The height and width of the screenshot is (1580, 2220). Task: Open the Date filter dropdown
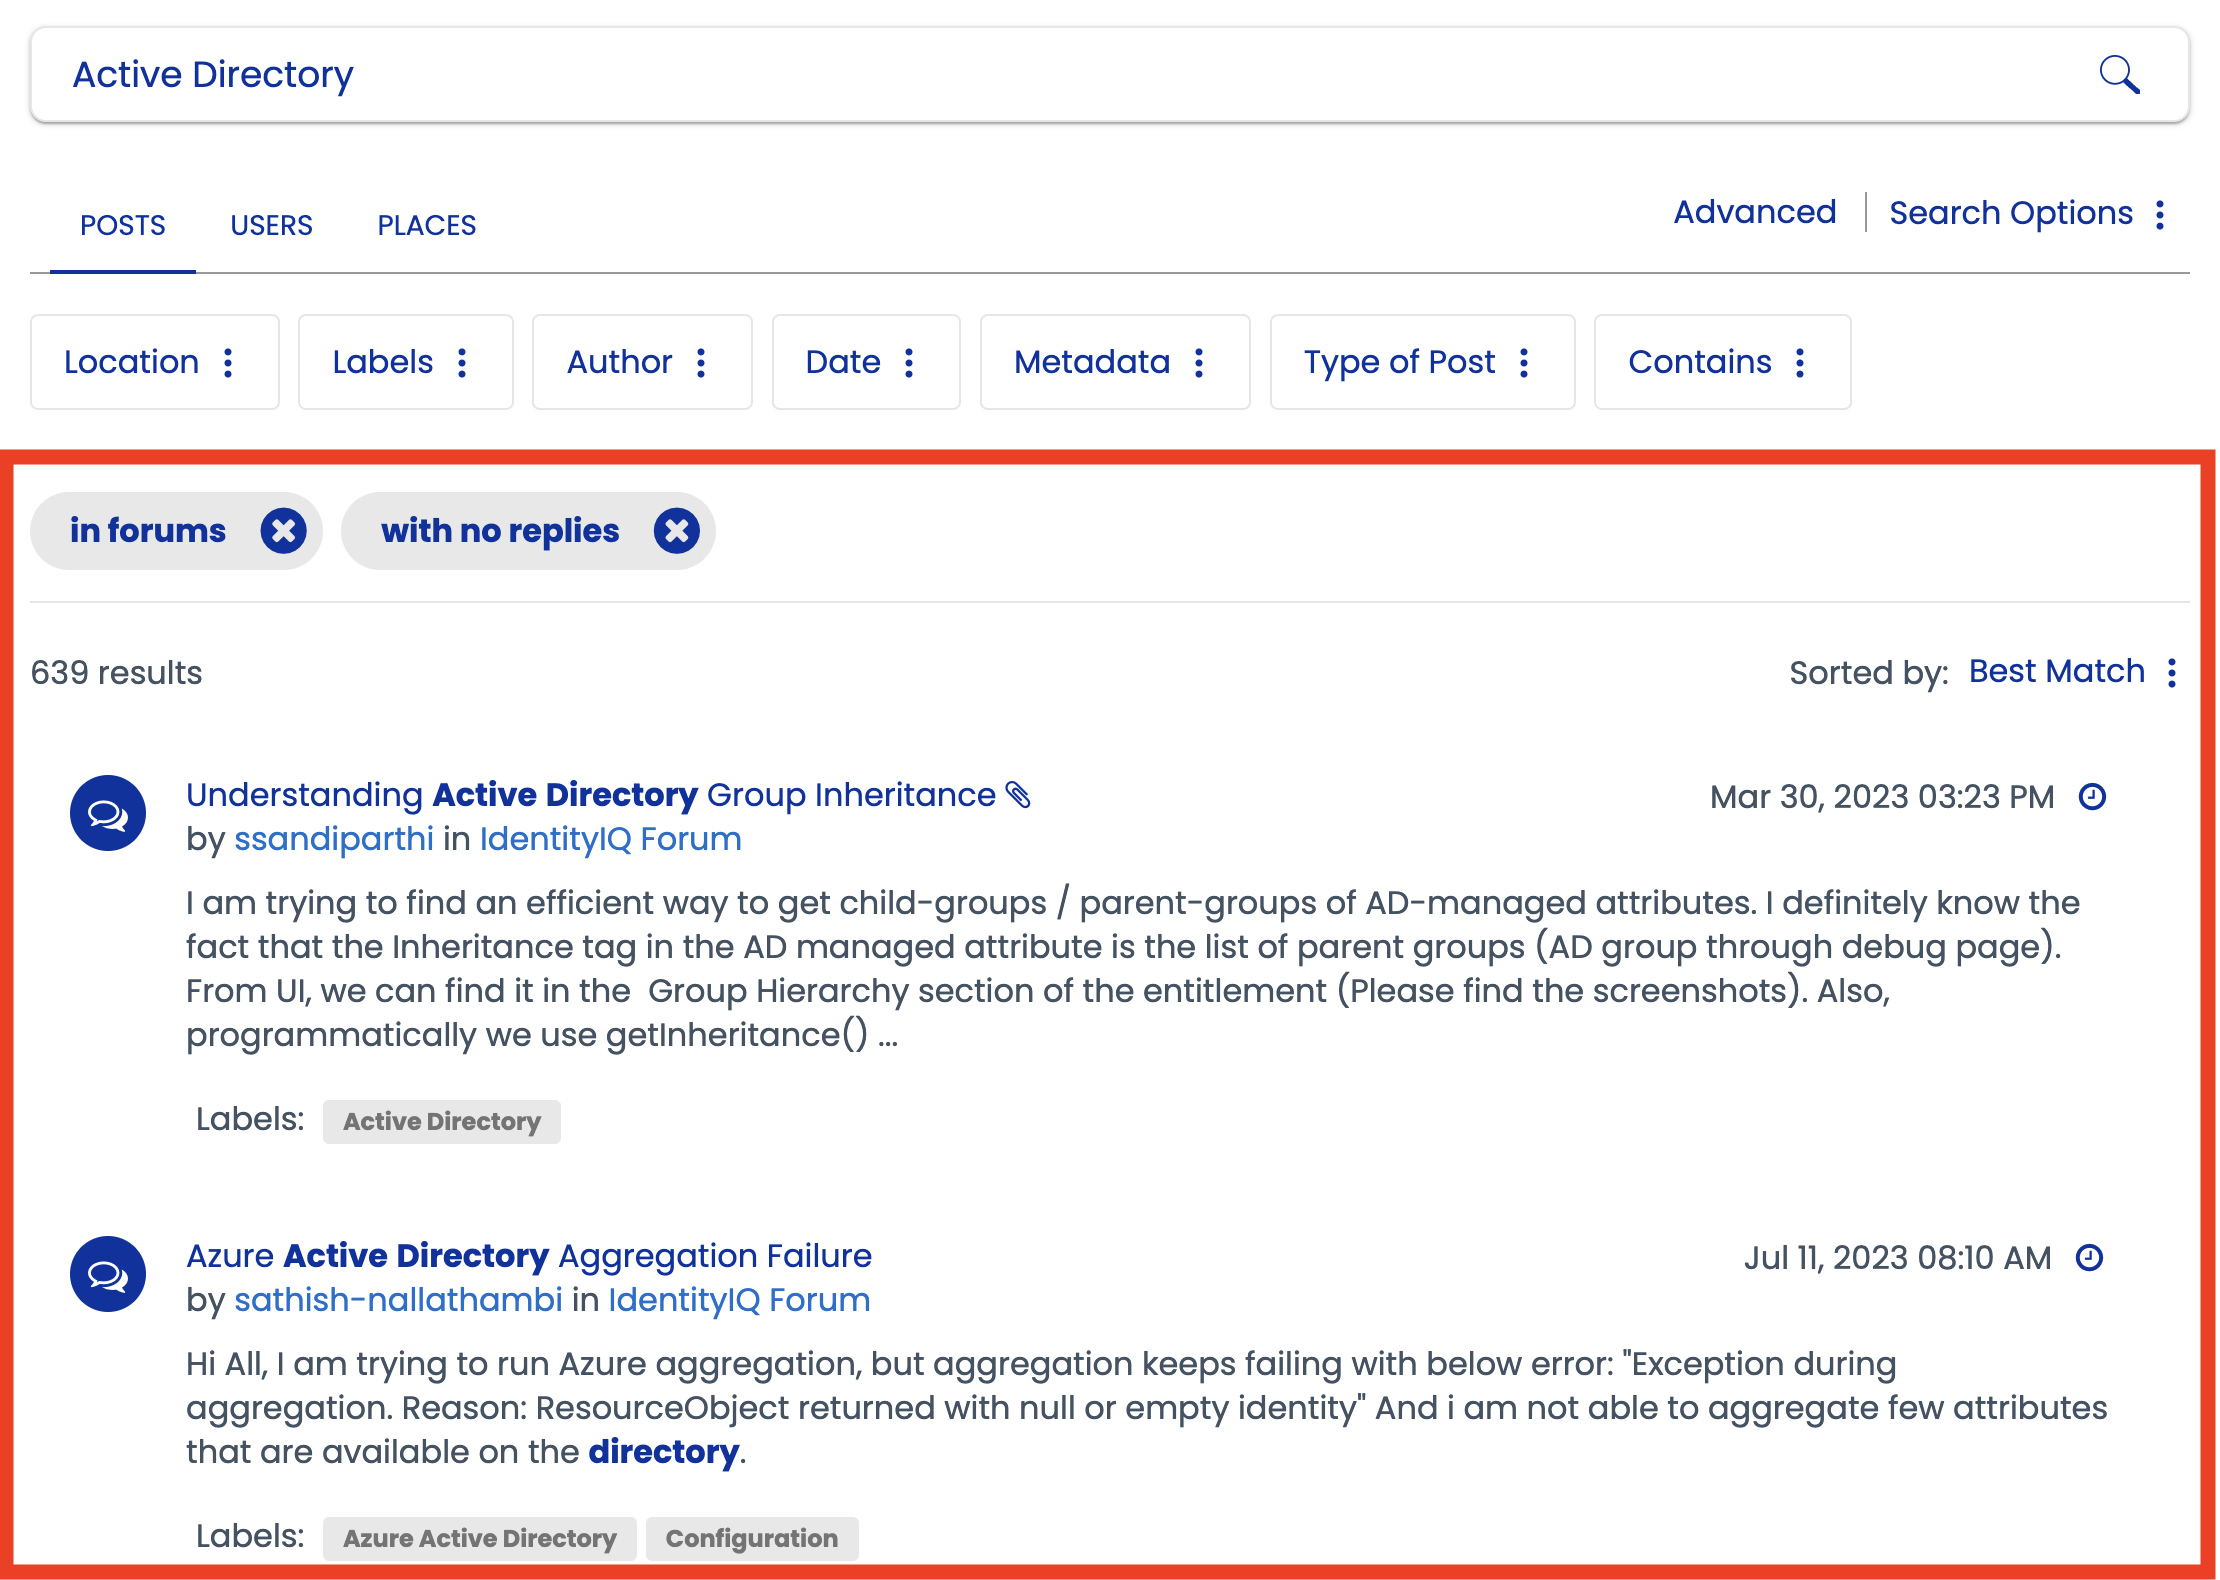(866, 362)
